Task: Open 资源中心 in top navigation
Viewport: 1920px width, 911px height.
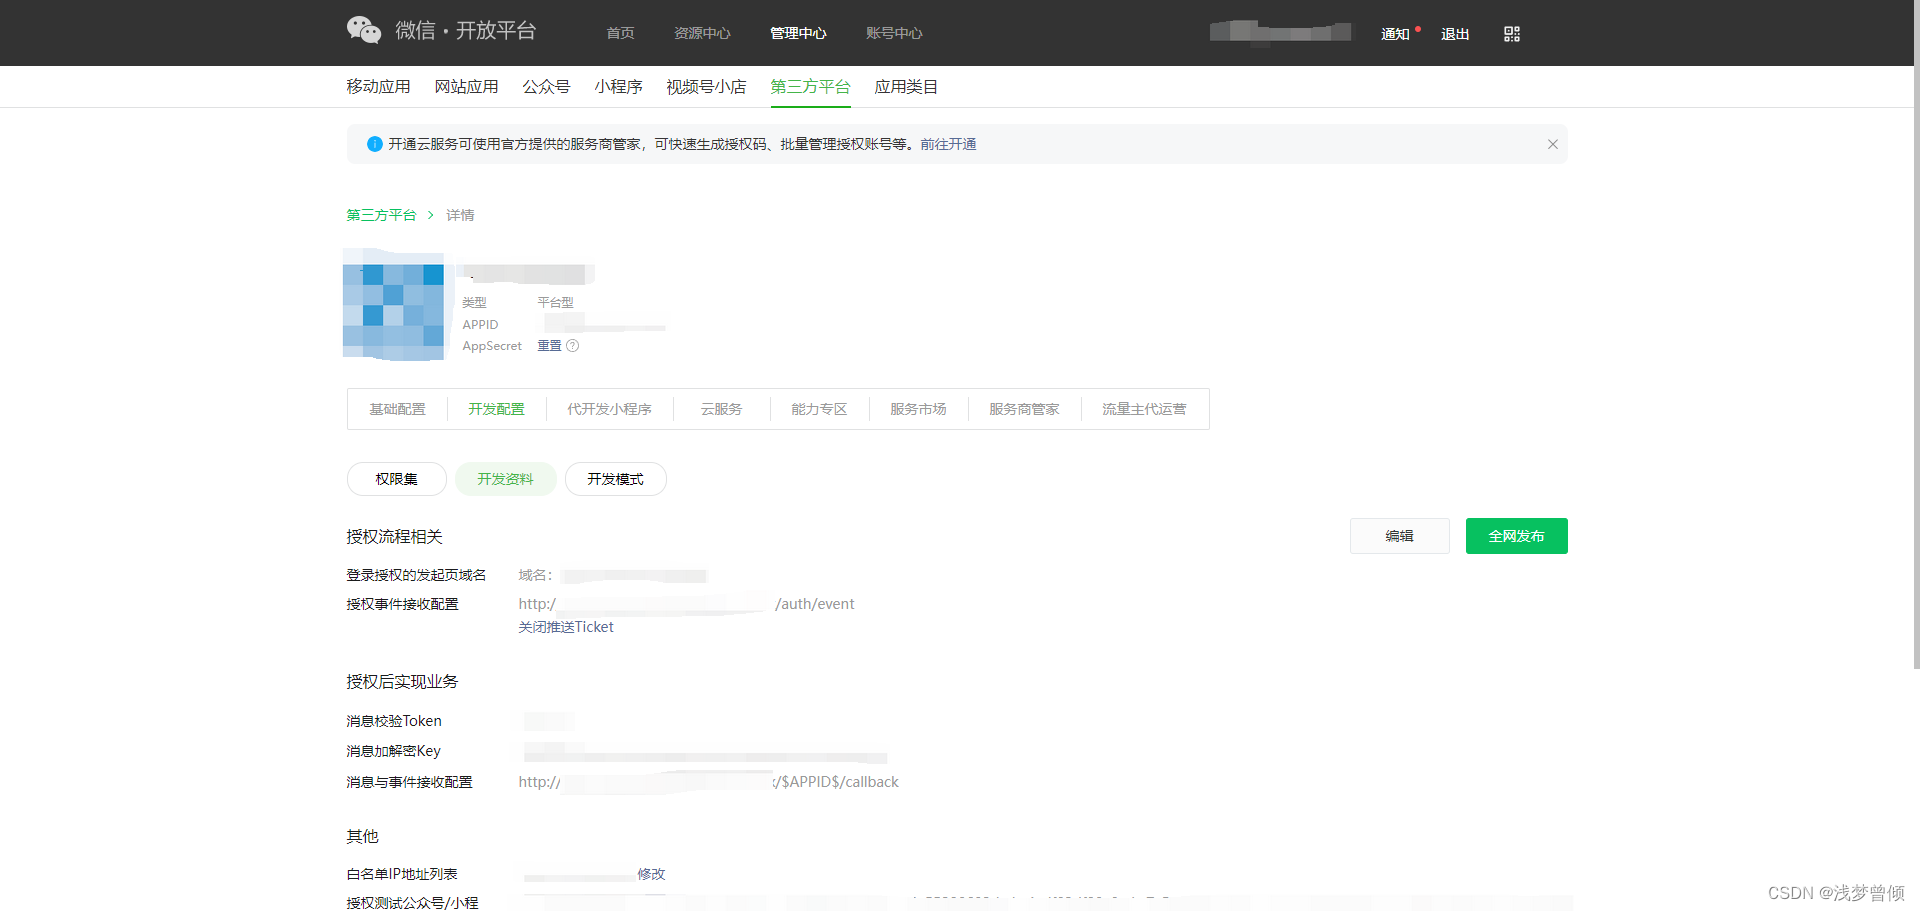Action: [702, 33]
